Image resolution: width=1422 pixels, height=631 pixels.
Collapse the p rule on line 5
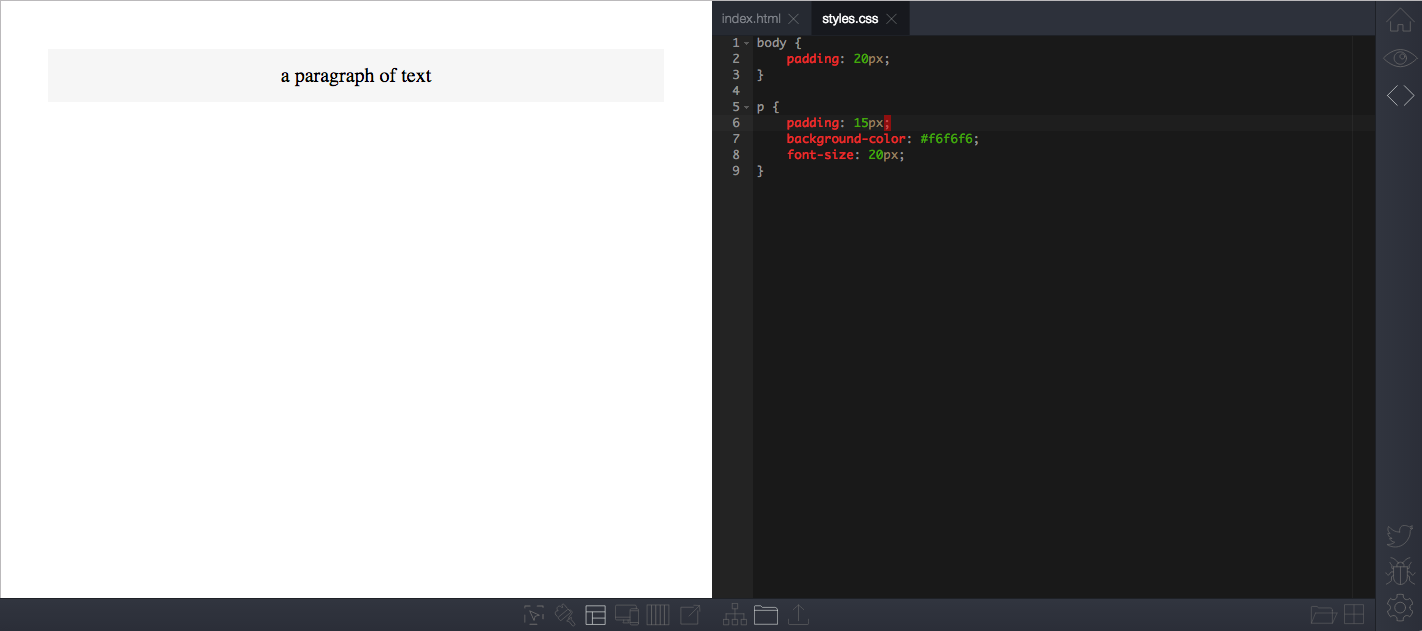pos(746,106)
